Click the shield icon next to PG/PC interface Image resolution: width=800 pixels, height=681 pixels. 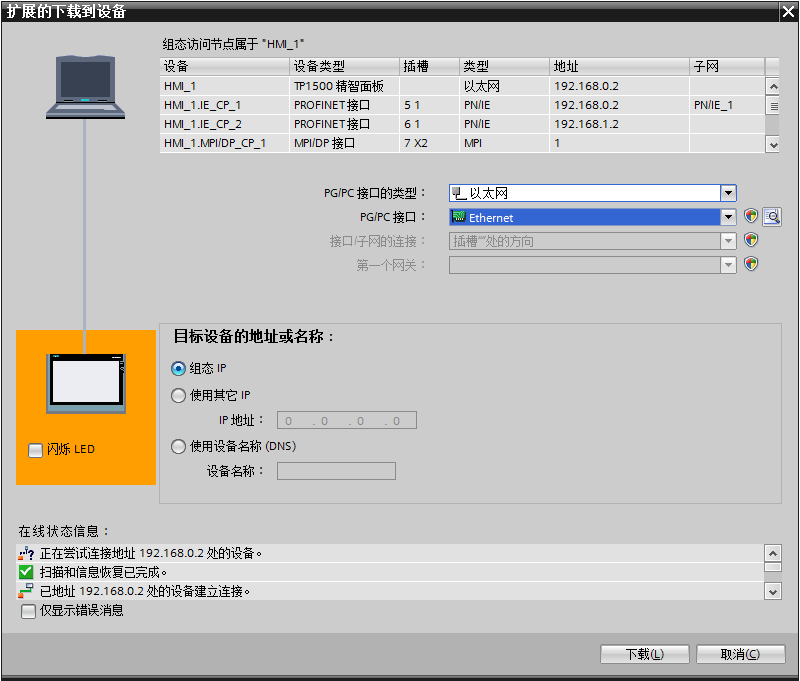751,216
